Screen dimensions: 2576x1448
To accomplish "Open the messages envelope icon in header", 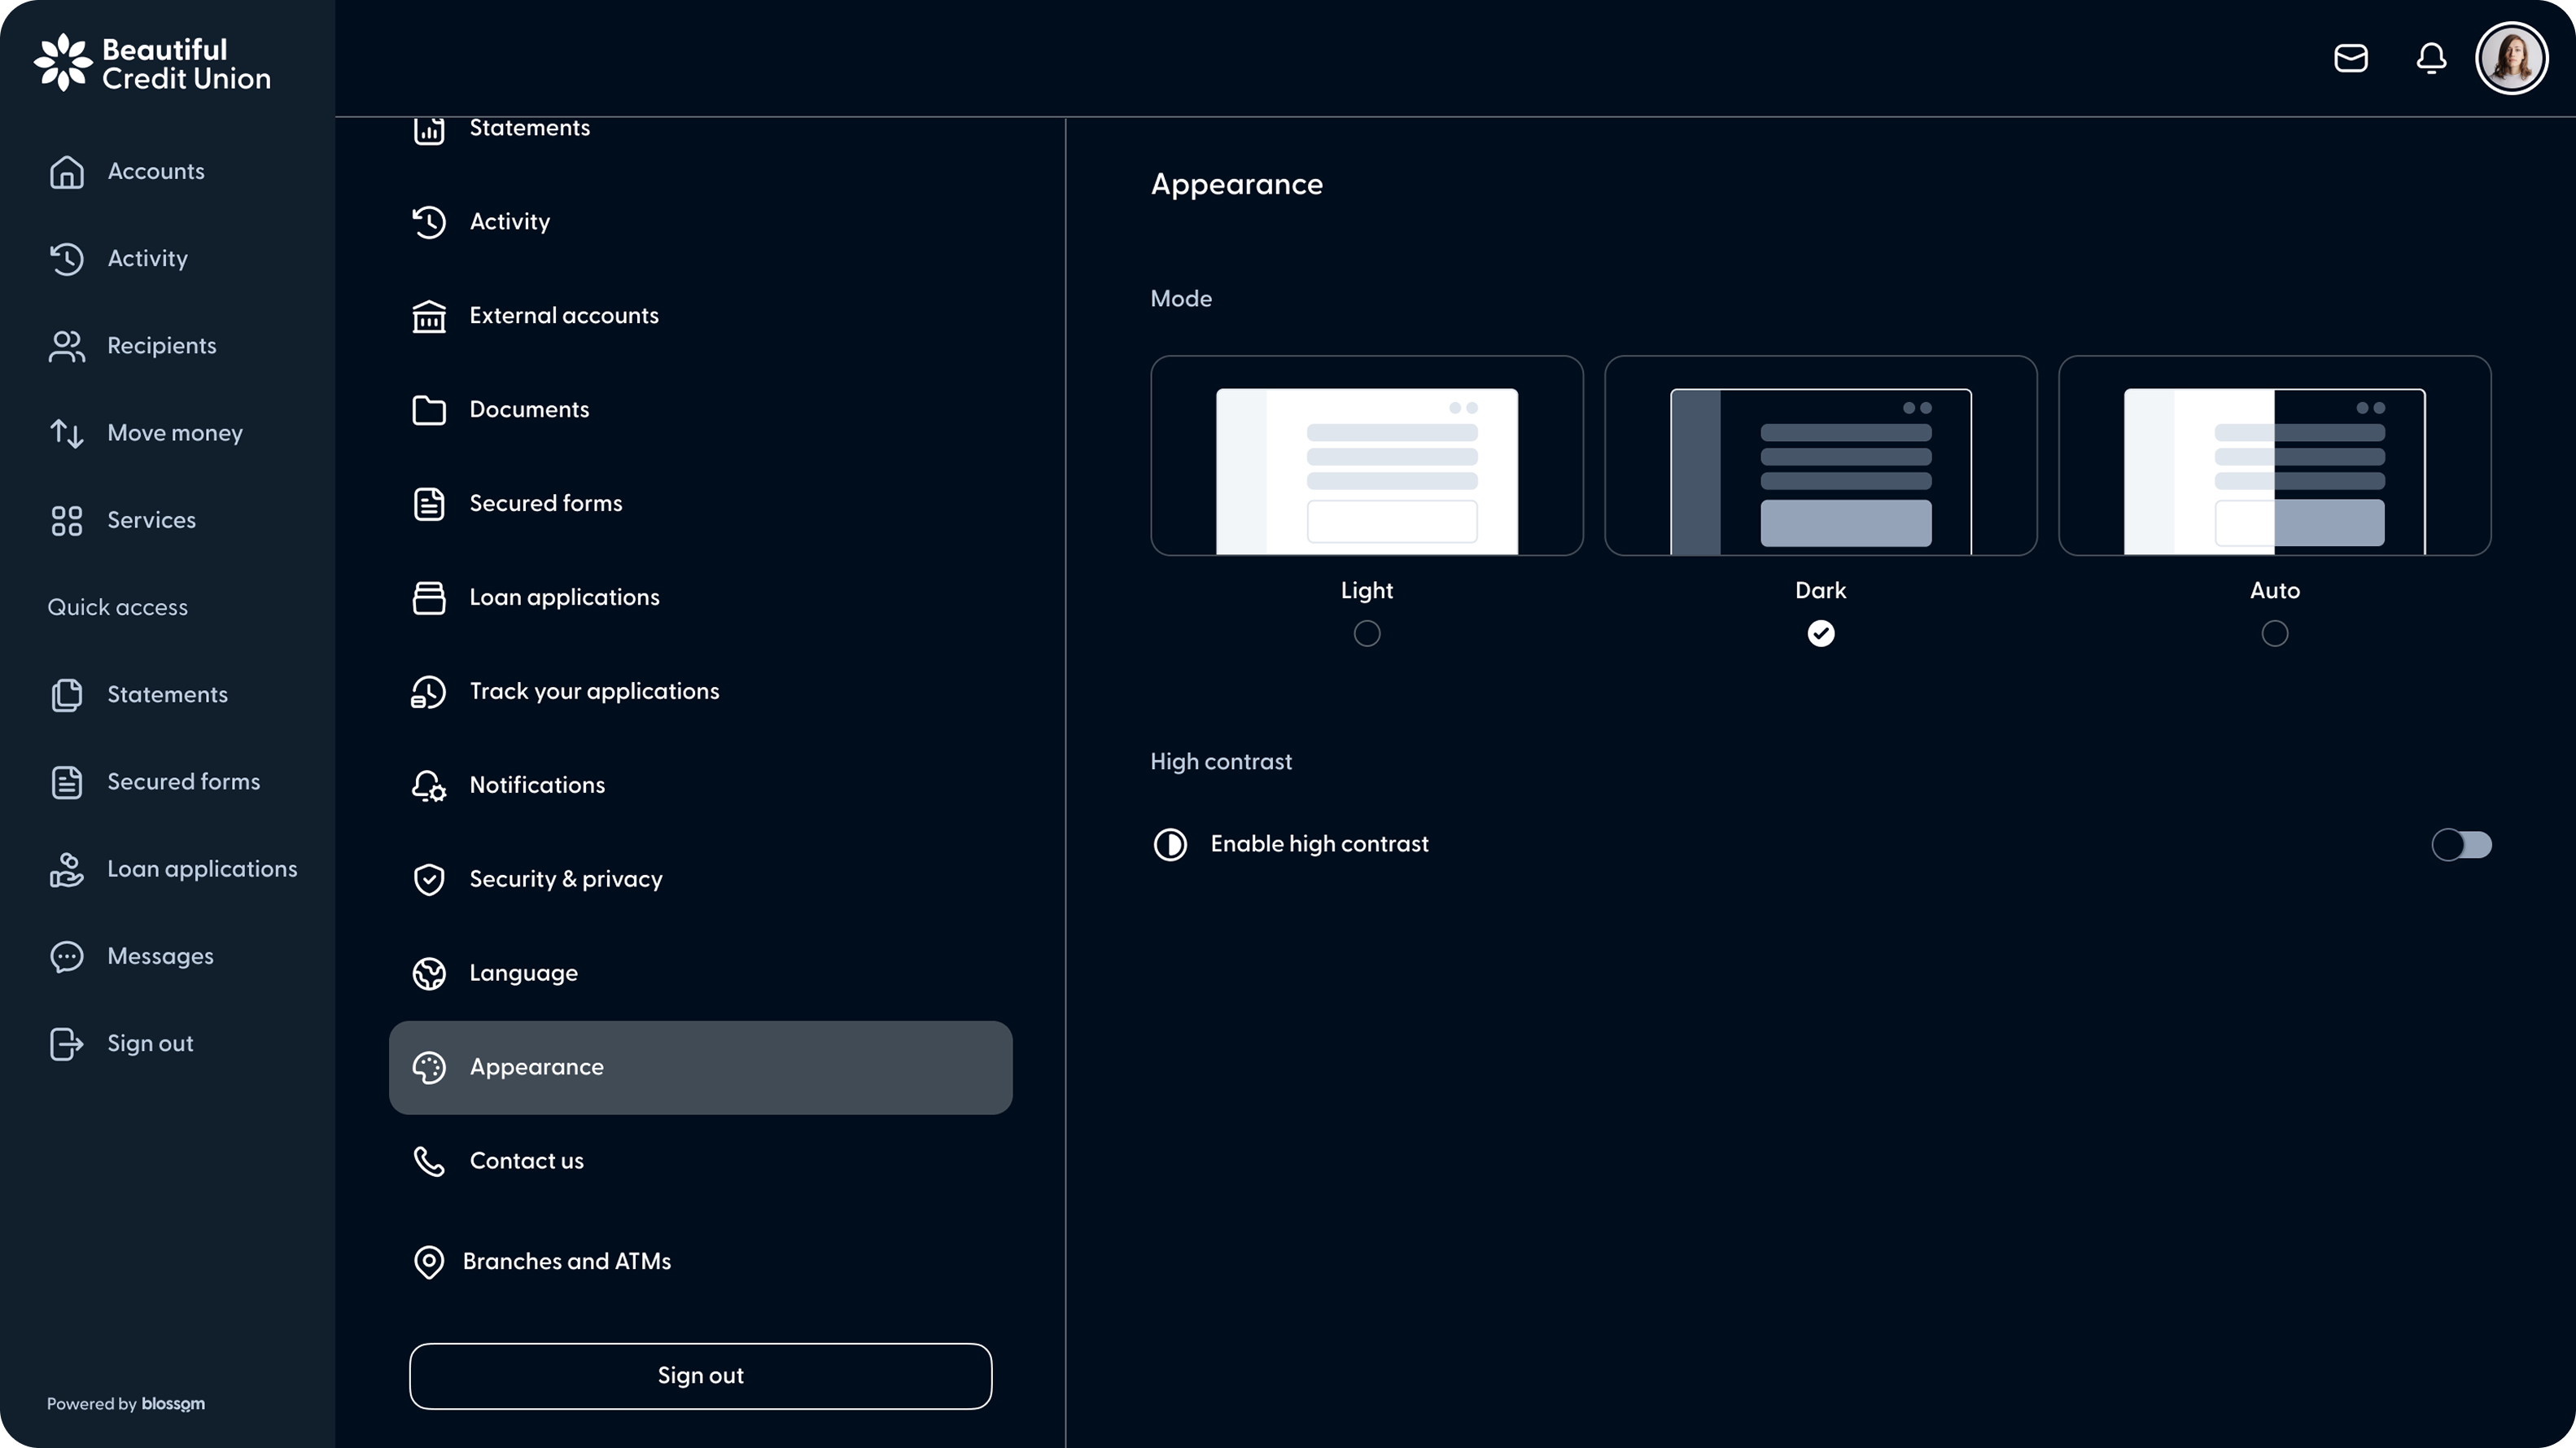I will tap(2350, 58).
